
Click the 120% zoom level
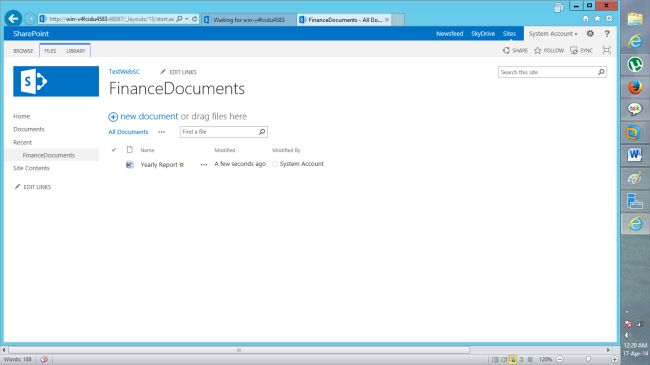pyautogui.click(x=546, y=359)
